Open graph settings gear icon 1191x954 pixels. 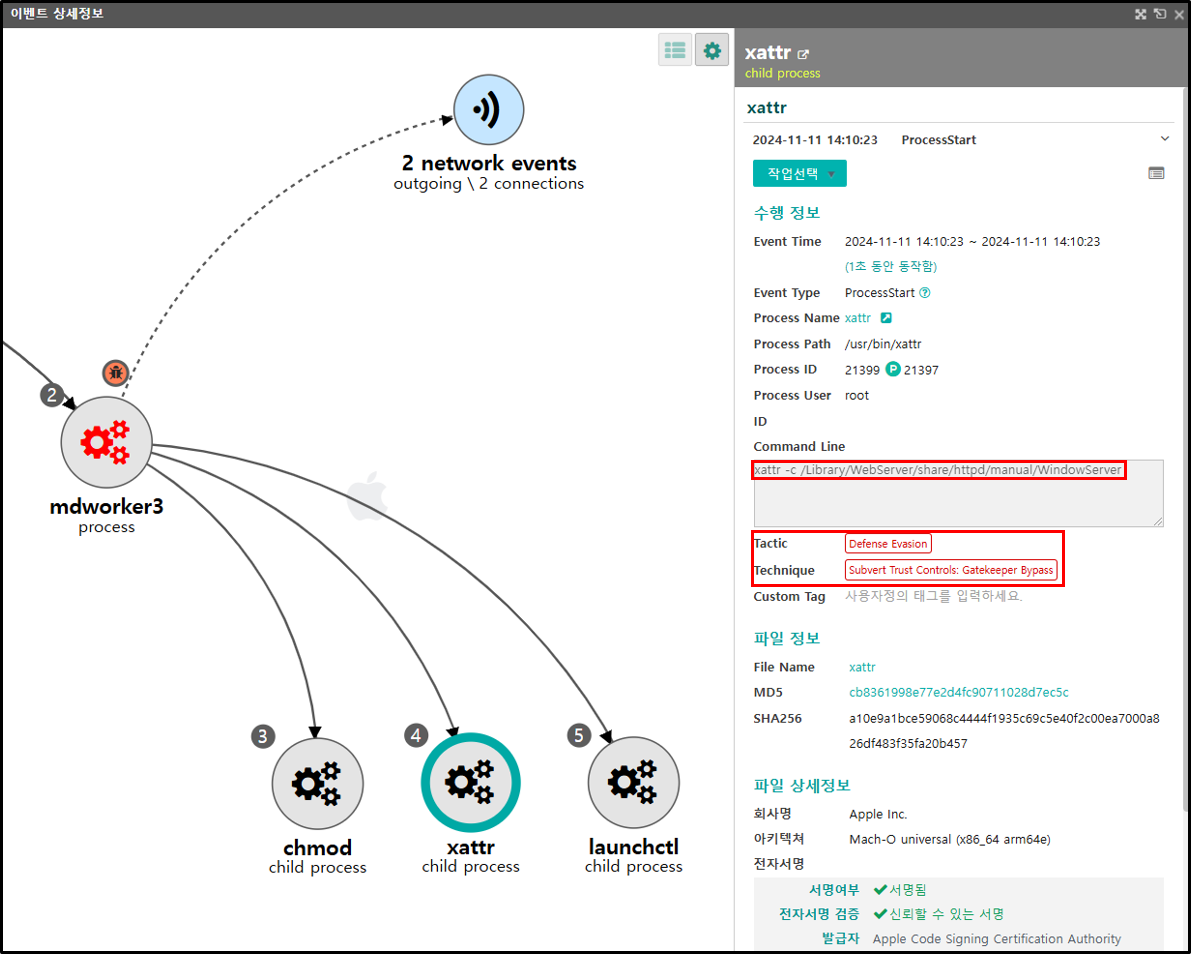pos(712,50)
